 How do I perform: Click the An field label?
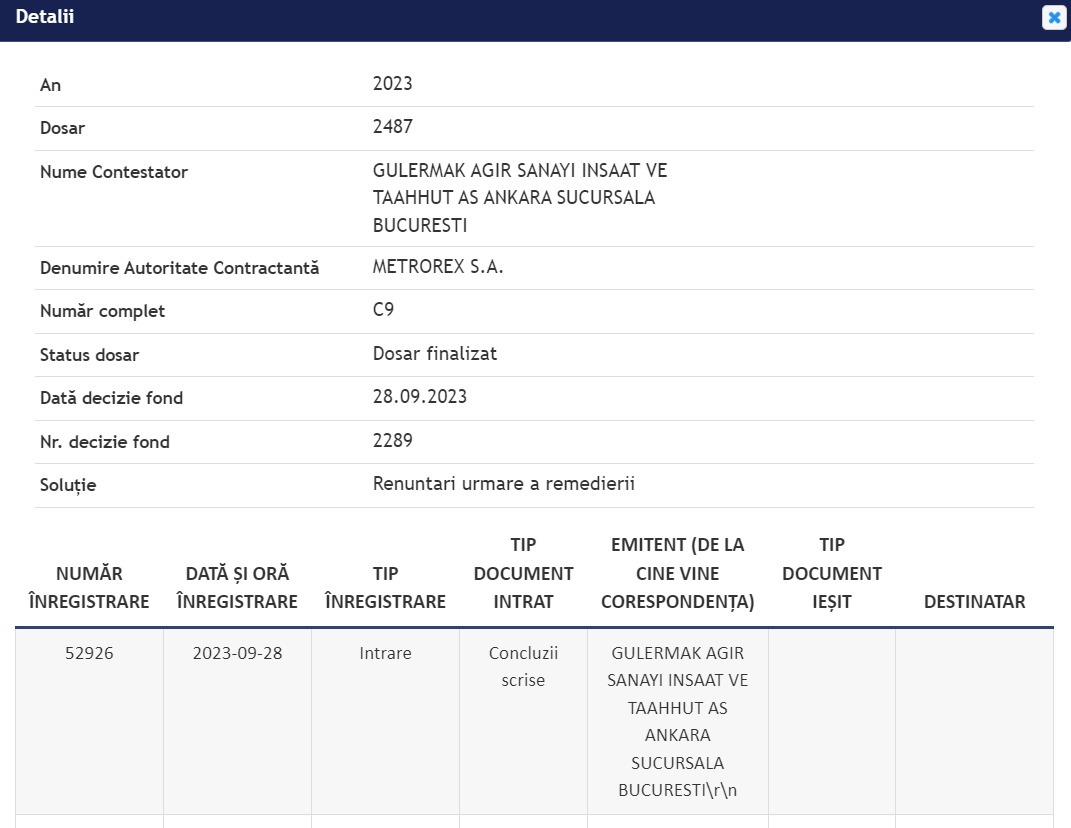[51, 85]
